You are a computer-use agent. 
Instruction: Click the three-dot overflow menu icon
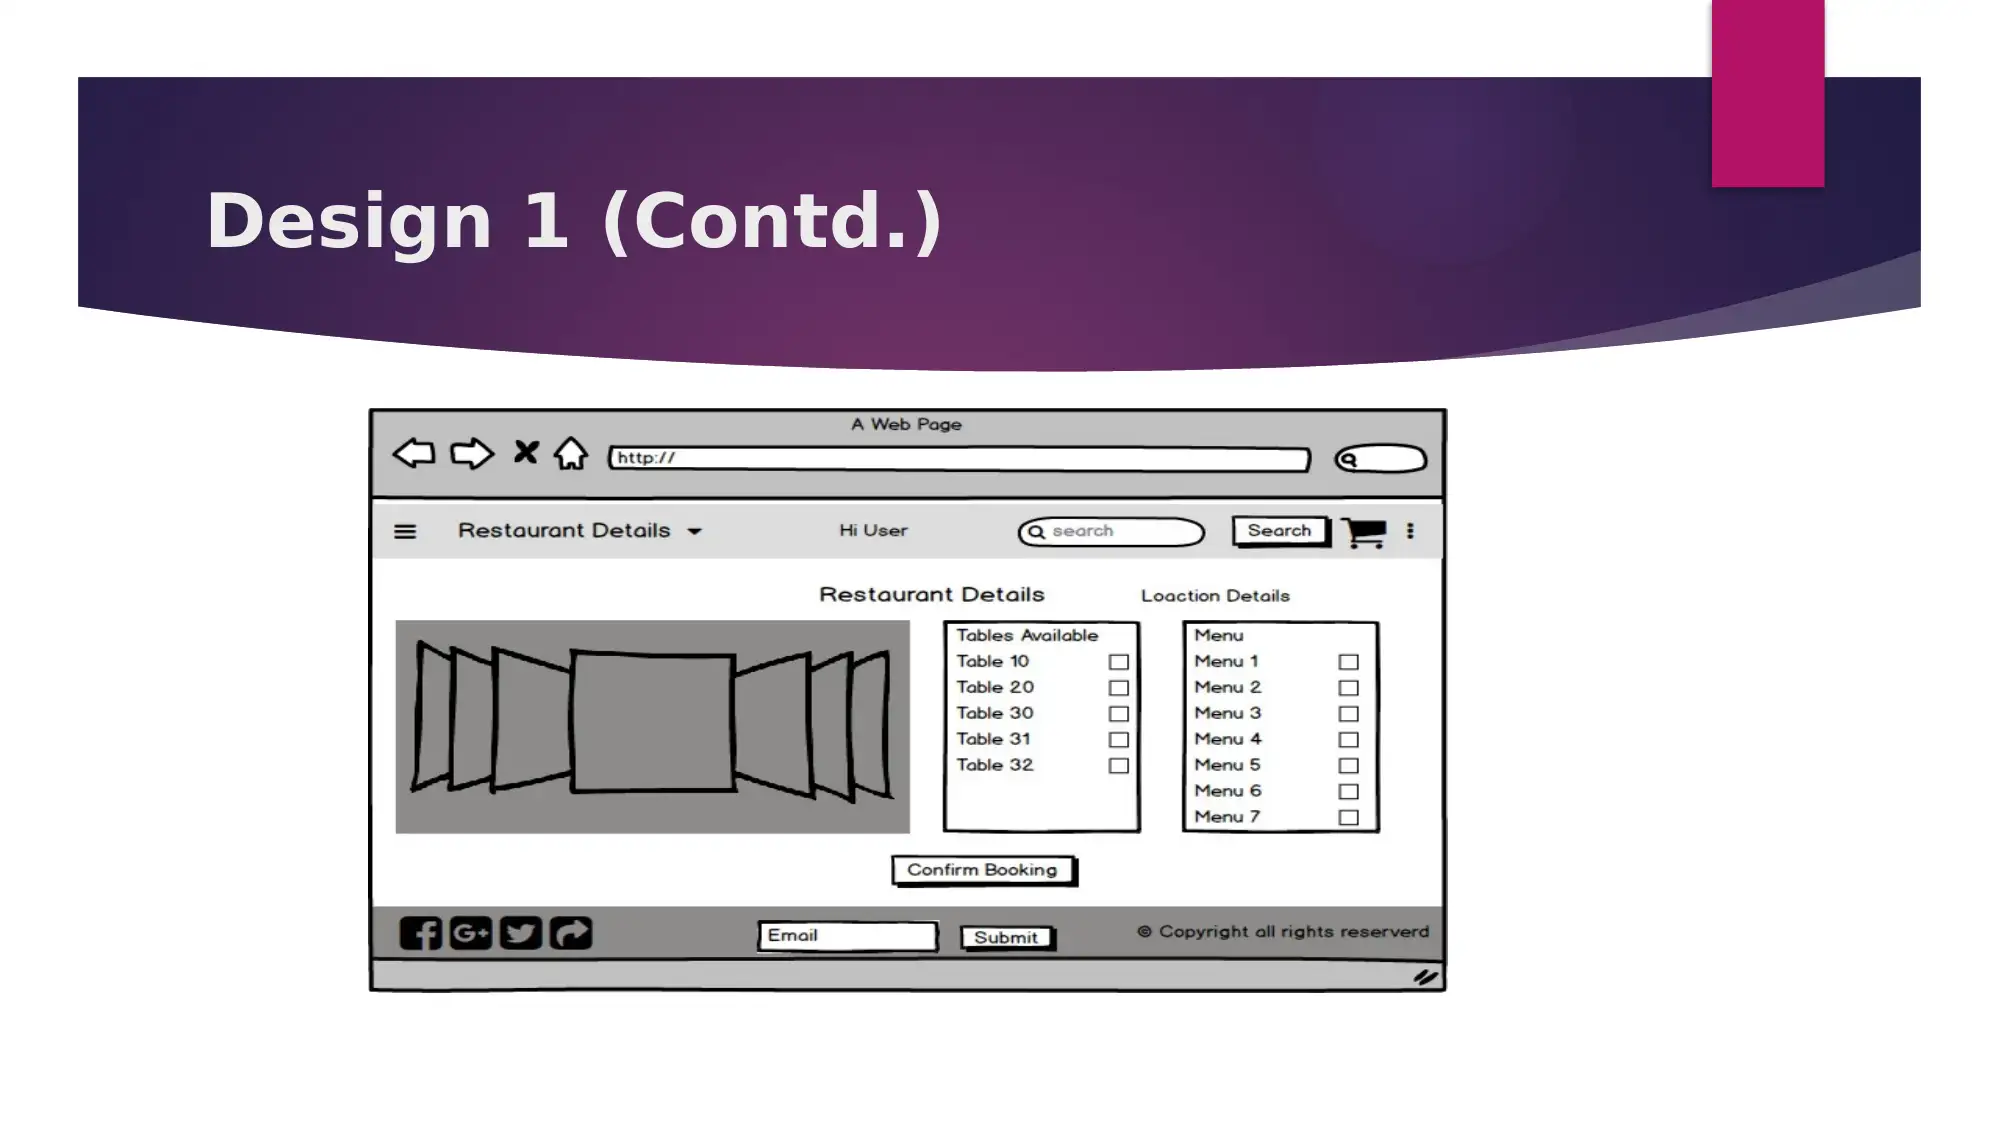tap(1409, 532)
